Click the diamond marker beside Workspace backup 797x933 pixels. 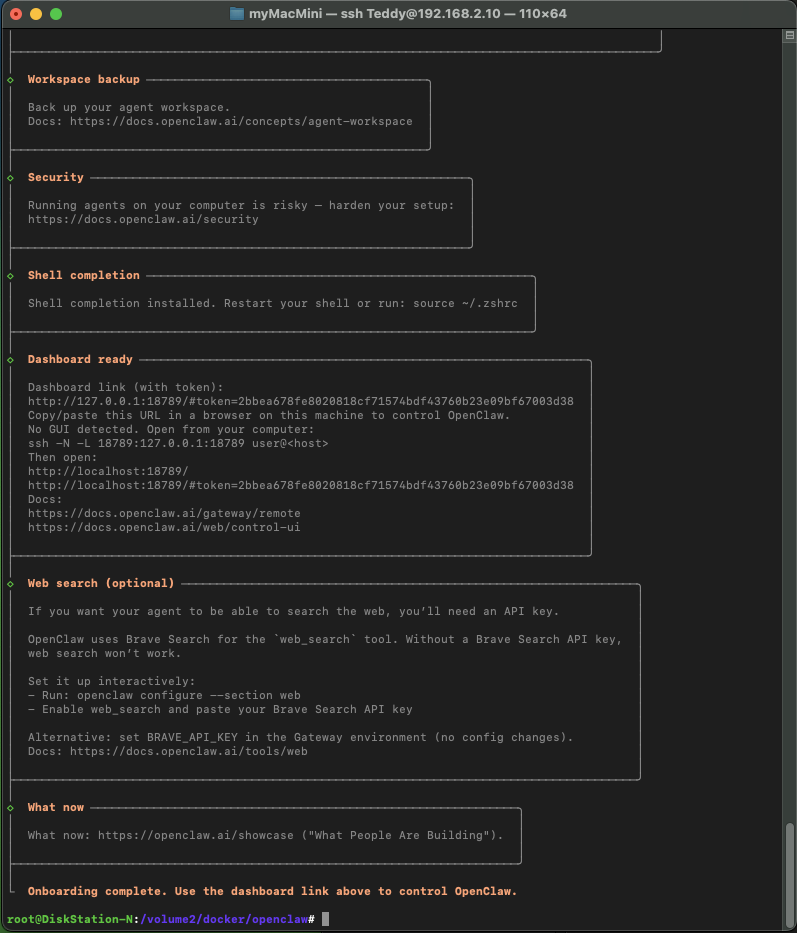coord(10,80)
